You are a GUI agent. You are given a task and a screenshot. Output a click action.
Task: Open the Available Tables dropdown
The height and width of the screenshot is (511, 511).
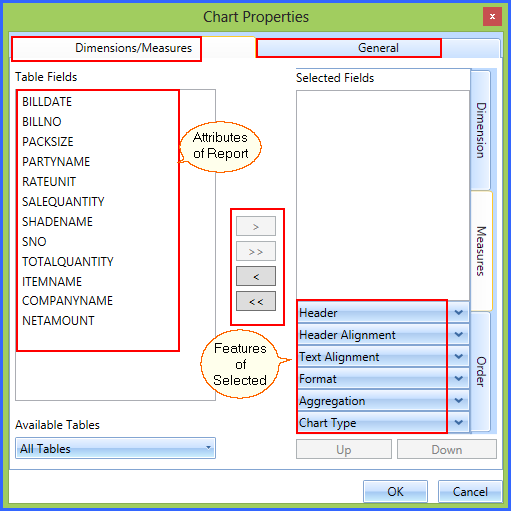tap(115, 448)
